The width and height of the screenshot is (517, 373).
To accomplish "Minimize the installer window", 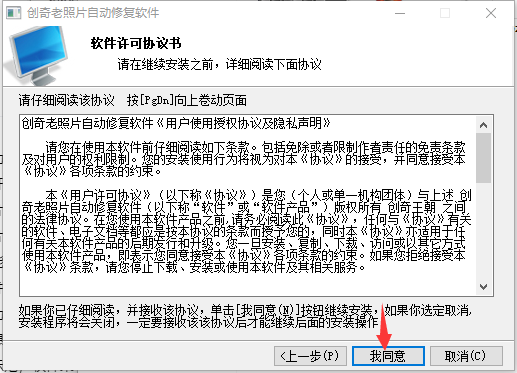I will pyautogui.click(x=400, y=13).
